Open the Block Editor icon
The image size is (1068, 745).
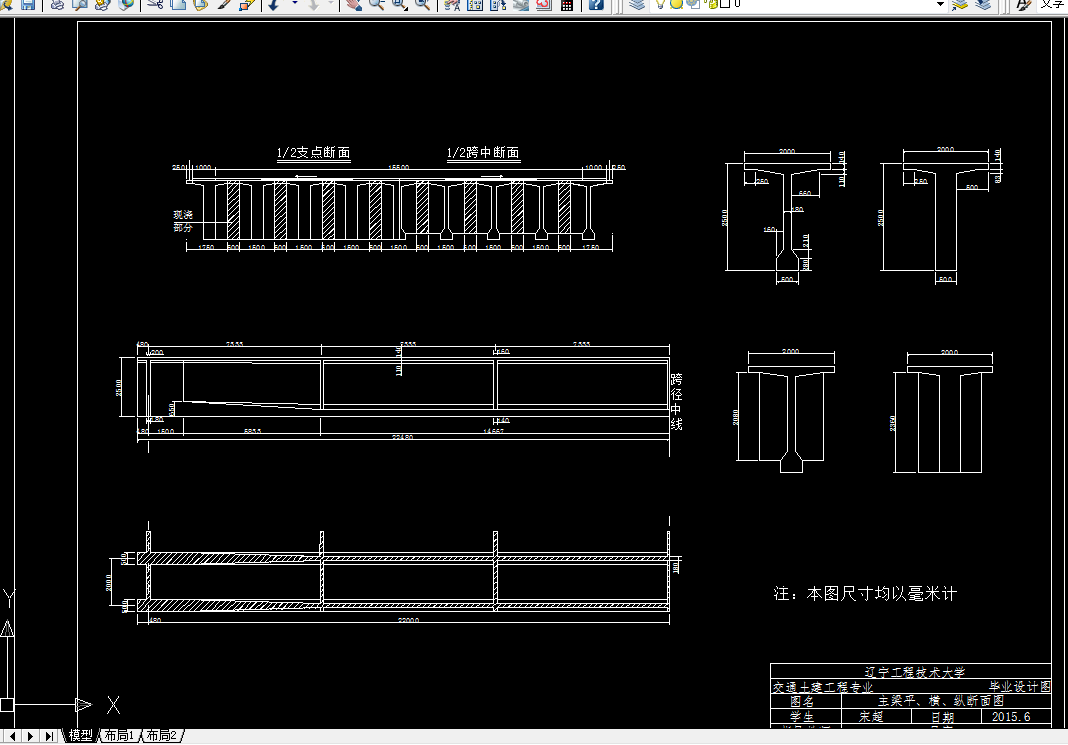click(x=246, y=5)
